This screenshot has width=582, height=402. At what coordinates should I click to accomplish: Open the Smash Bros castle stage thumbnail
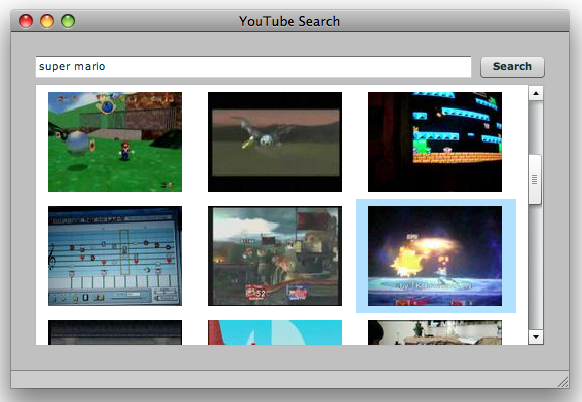(275, 256)
